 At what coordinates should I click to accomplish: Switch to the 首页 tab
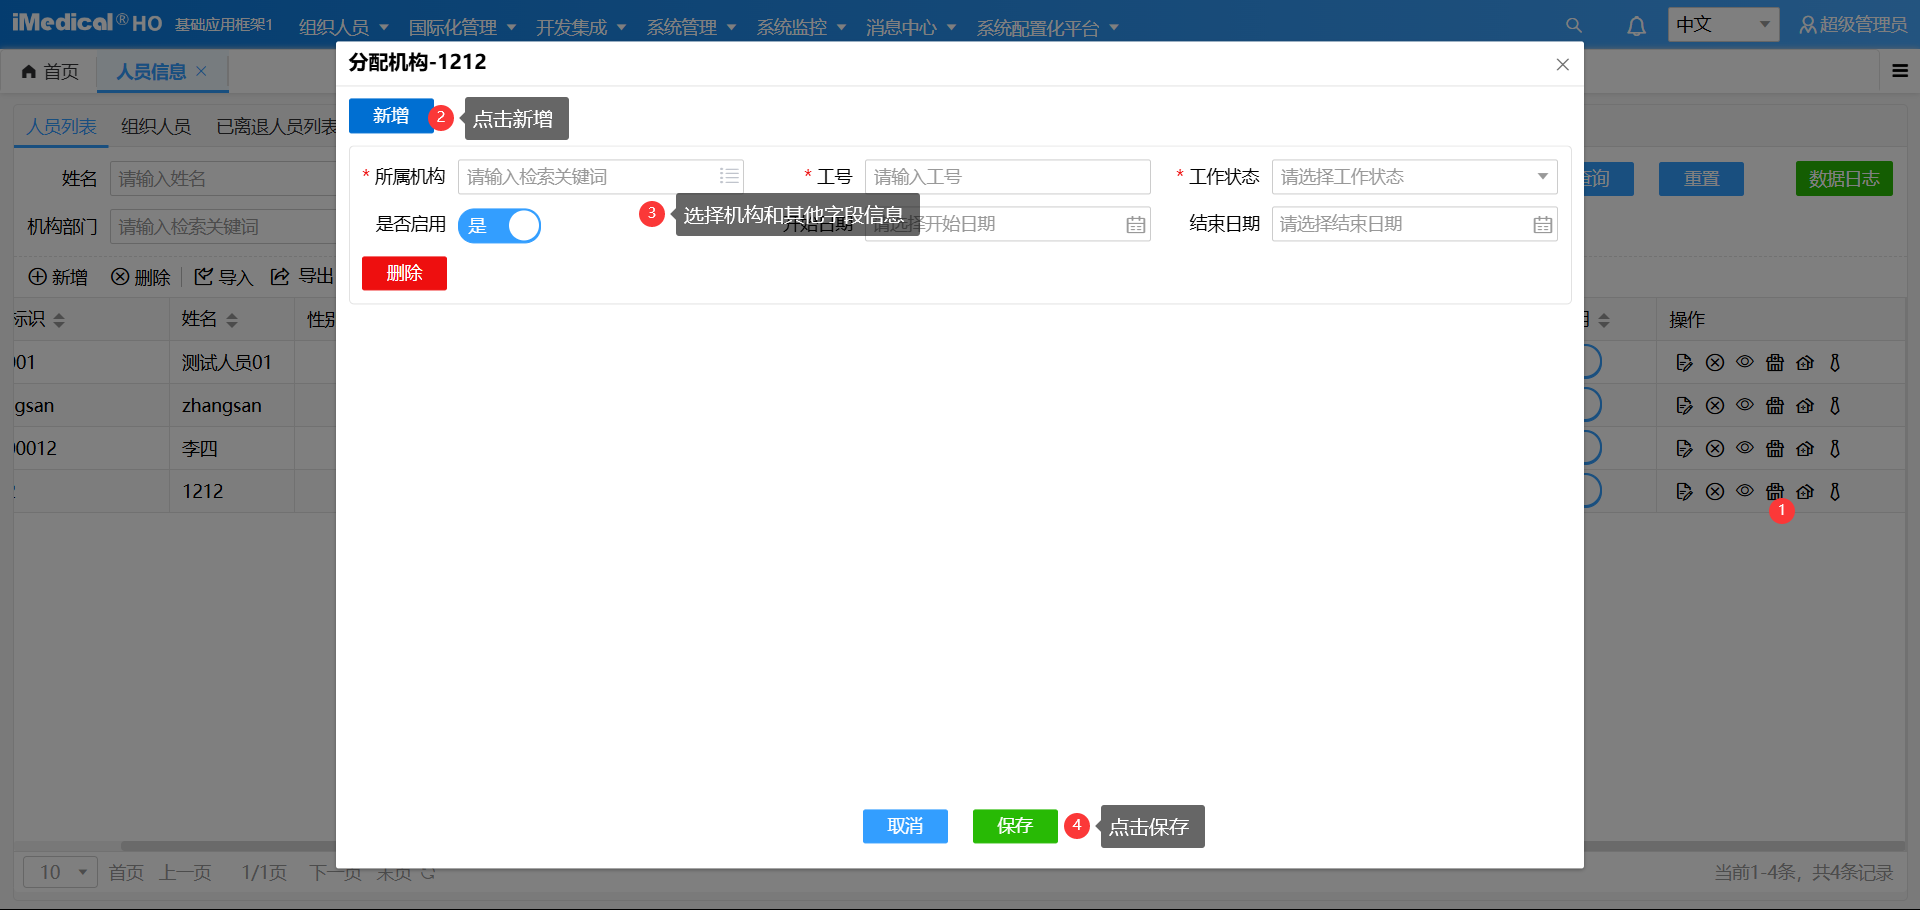click(50, 72)
